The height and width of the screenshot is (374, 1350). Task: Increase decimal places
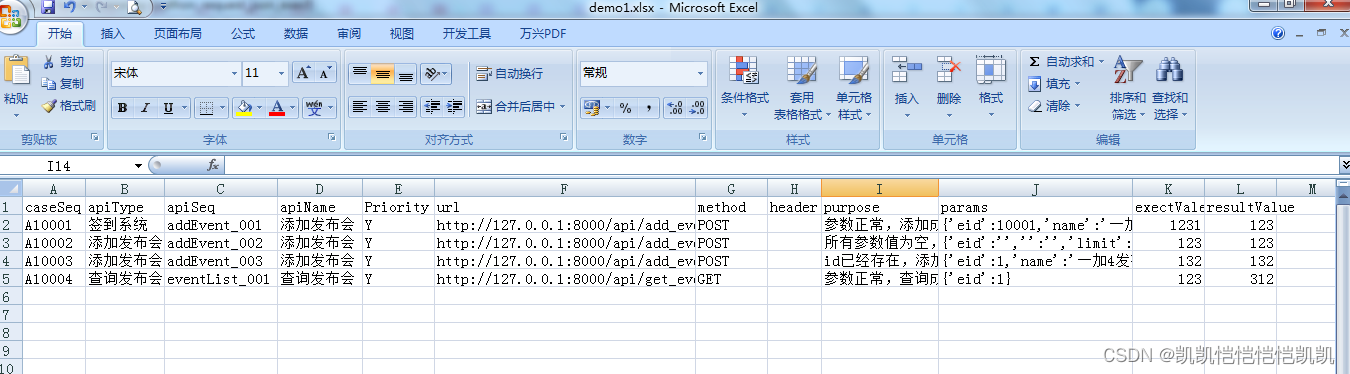coord(674,108)
